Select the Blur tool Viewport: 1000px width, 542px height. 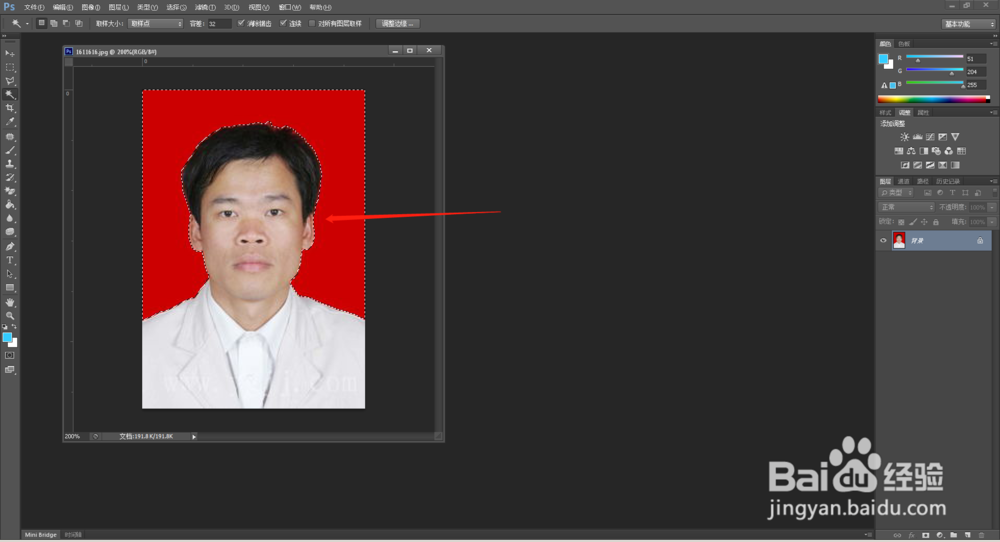pyautogui.click(x=10, y=219)
